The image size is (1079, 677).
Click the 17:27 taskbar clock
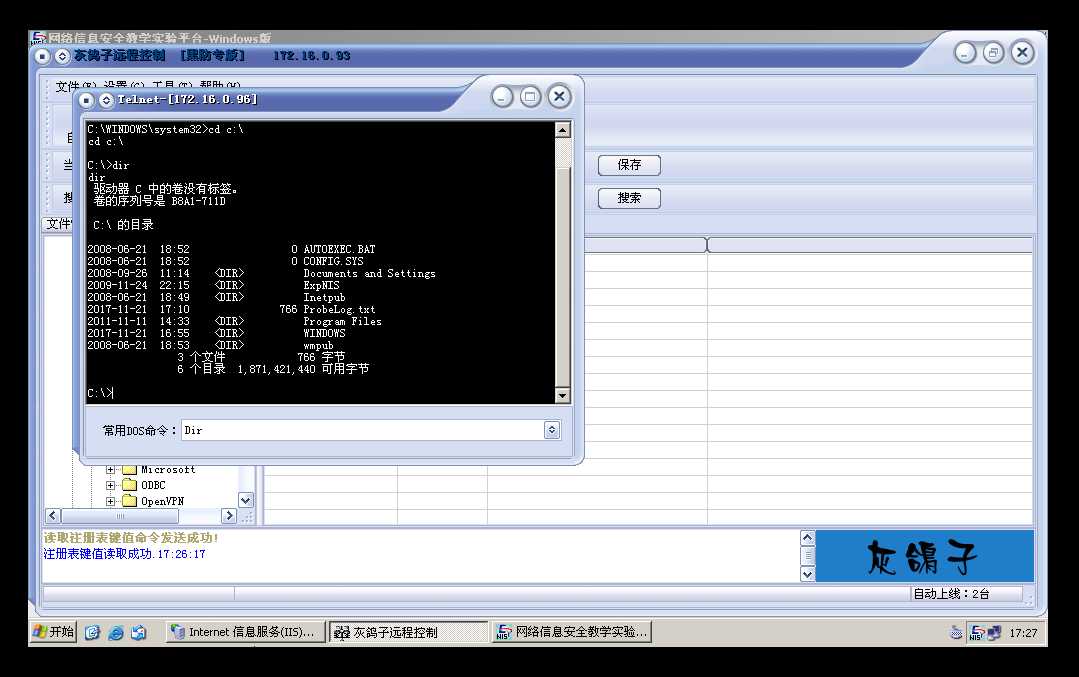1023,632
